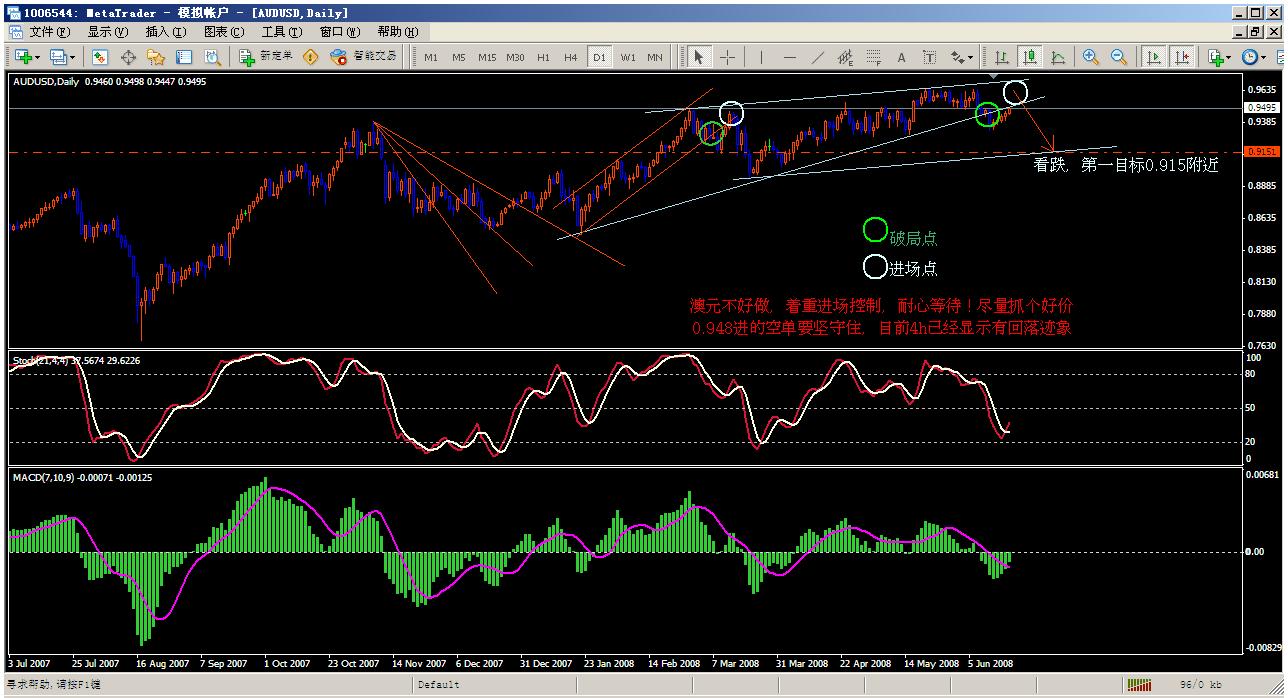1288x698 pixels.
Task: Select the Trendline drawing tool
Action: coord(817,57)
